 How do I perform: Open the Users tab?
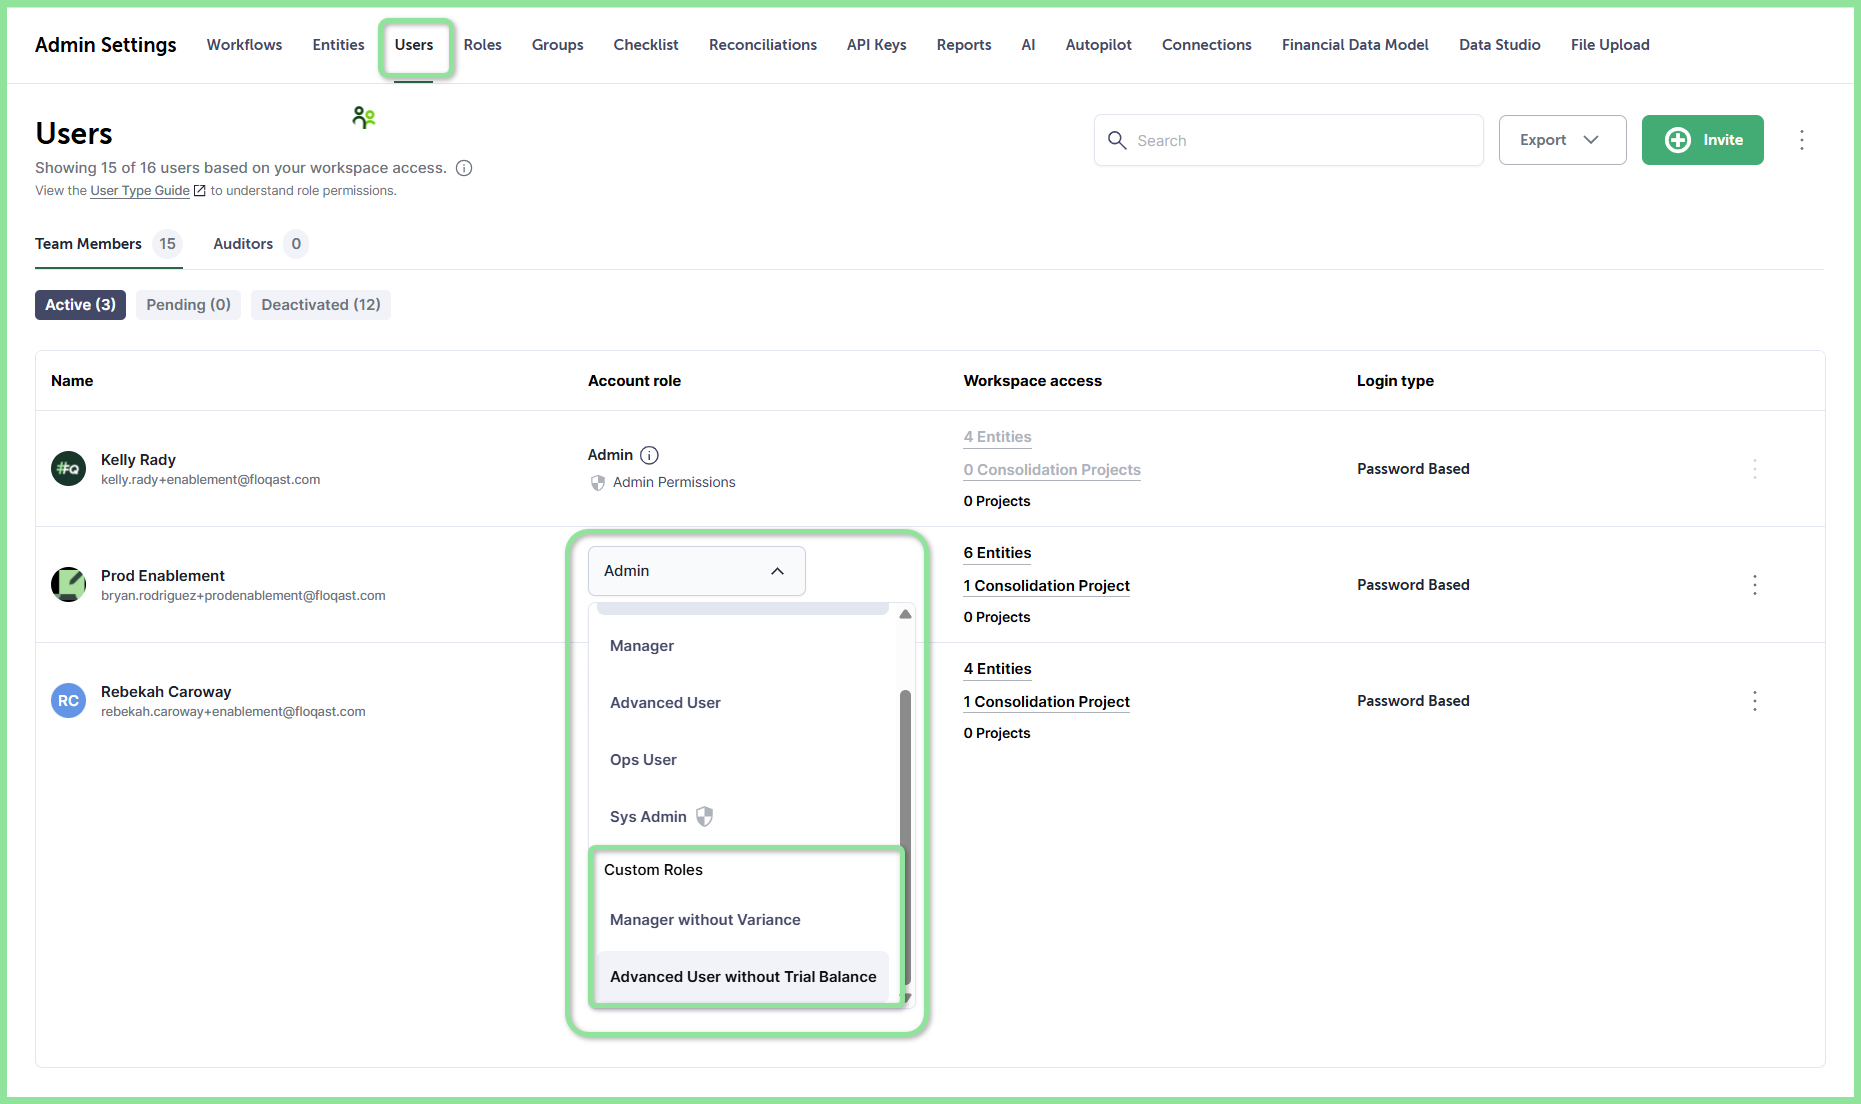click(x=414, y=45)
